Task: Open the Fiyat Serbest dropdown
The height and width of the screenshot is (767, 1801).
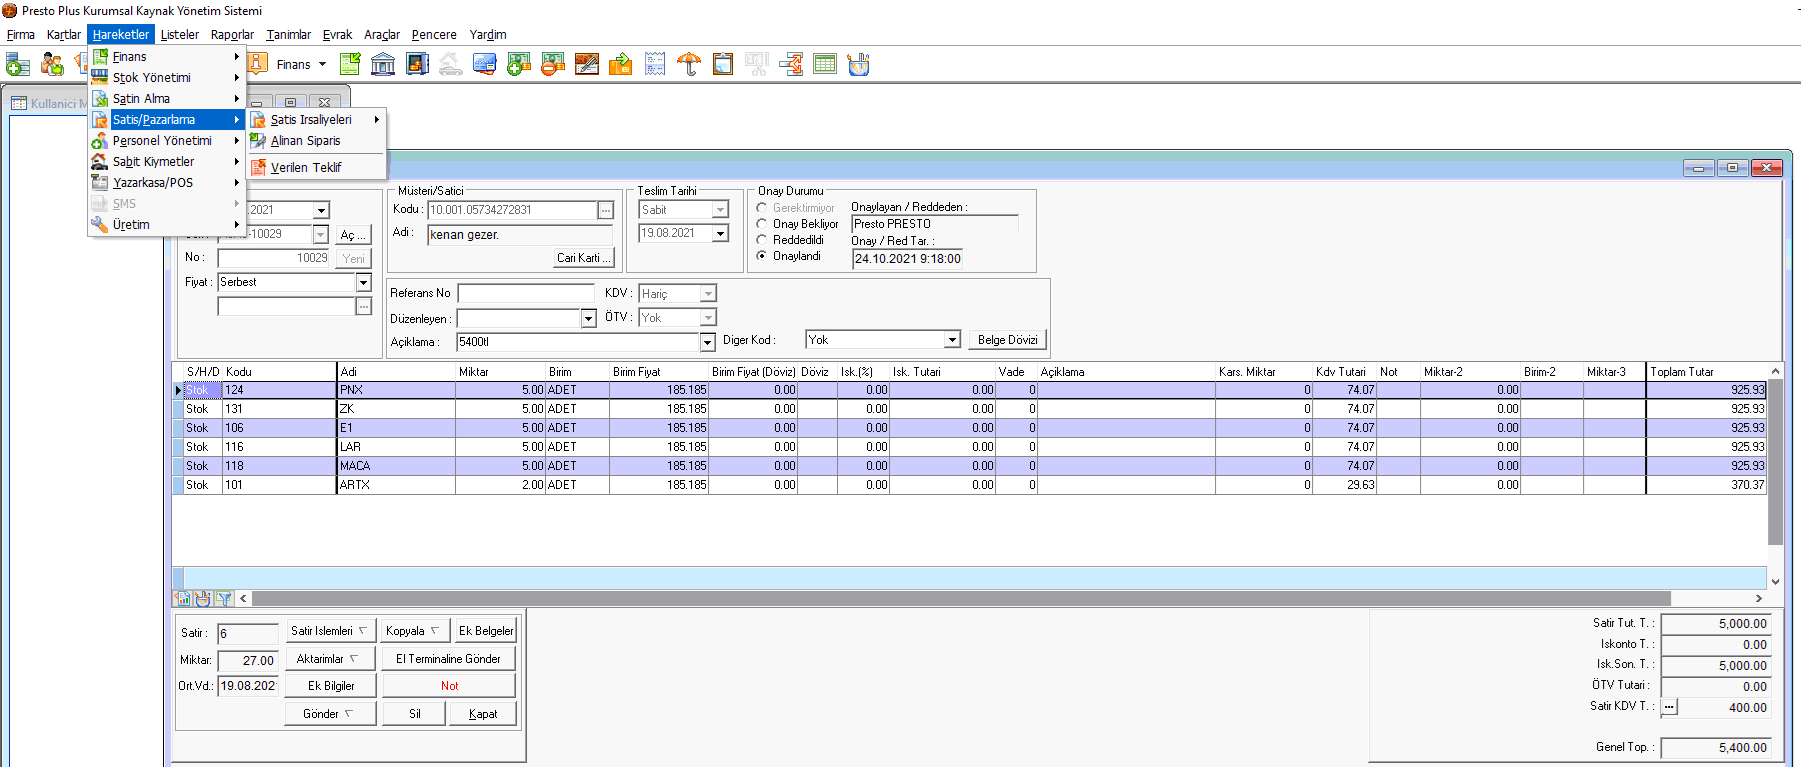Action: pos(364,283)
